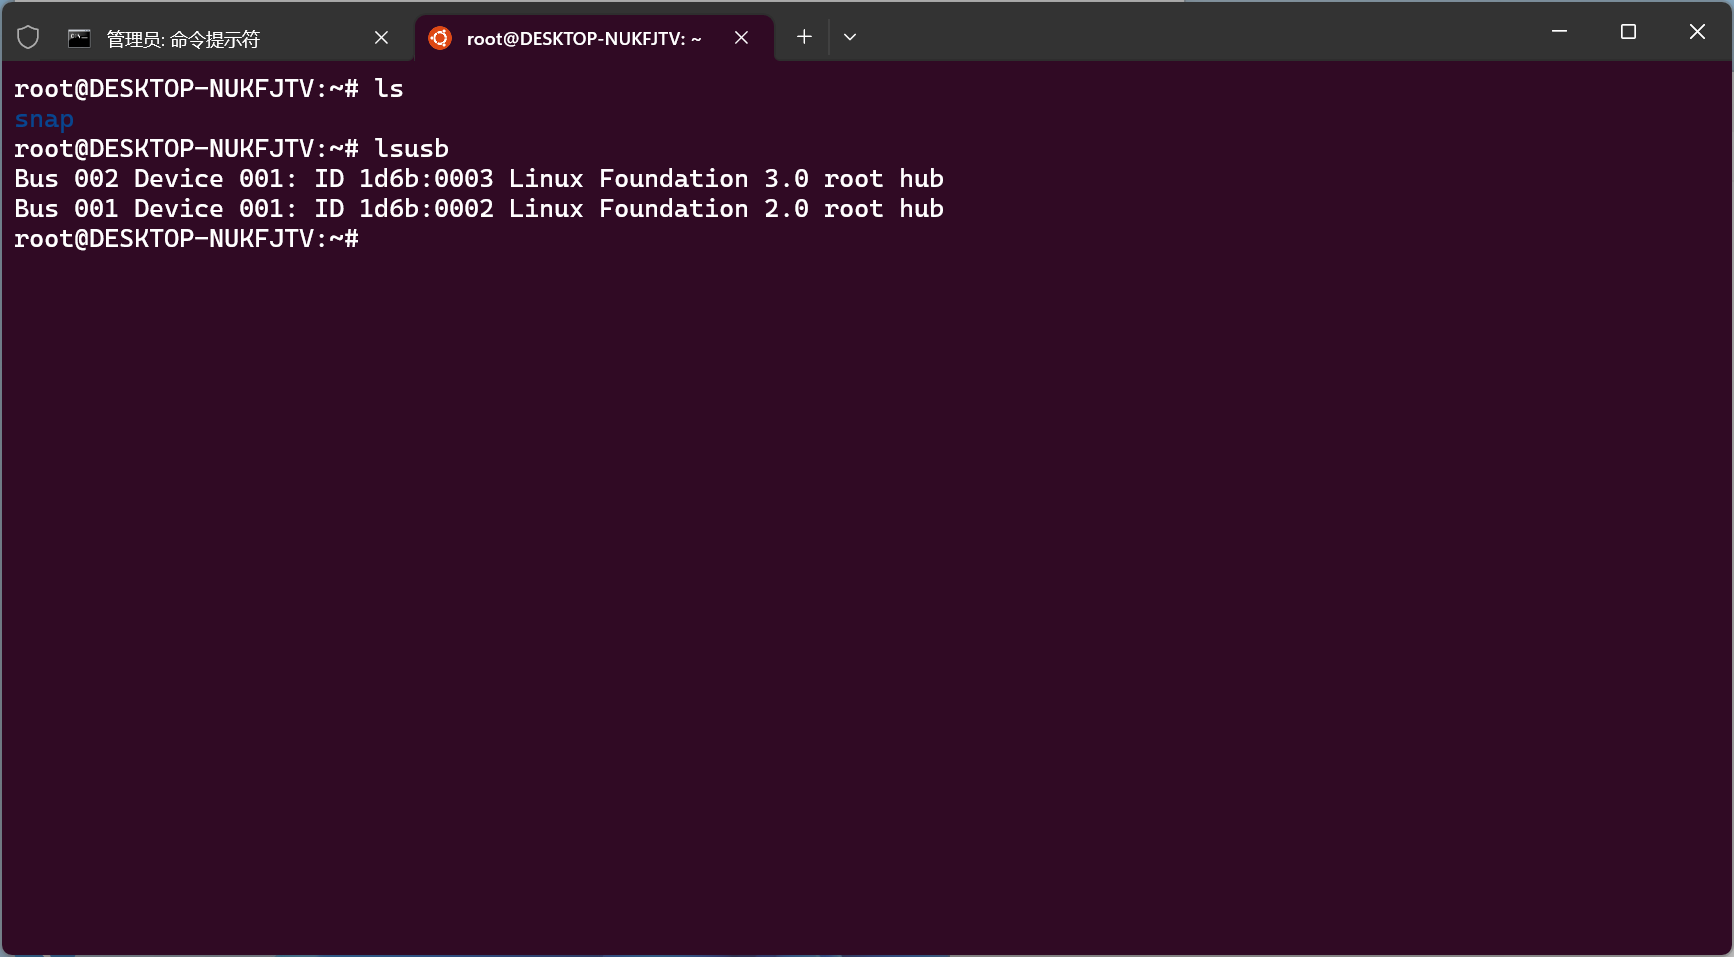Screen dimensions: 1734x957
Task: Close the Command Prompt tab
Action: coord(381,37)
